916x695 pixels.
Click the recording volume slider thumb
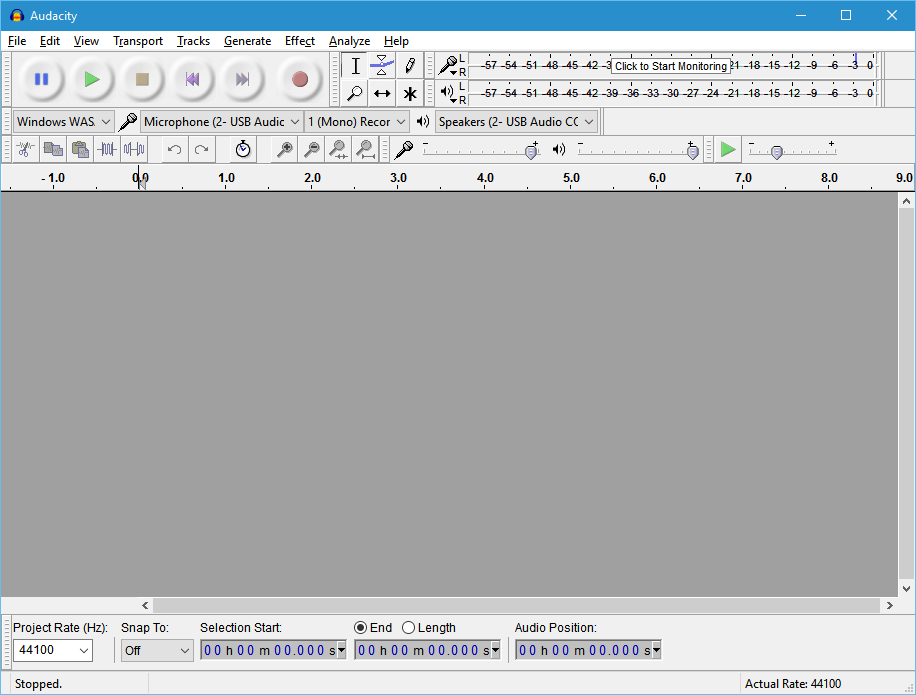pos(531,152)
